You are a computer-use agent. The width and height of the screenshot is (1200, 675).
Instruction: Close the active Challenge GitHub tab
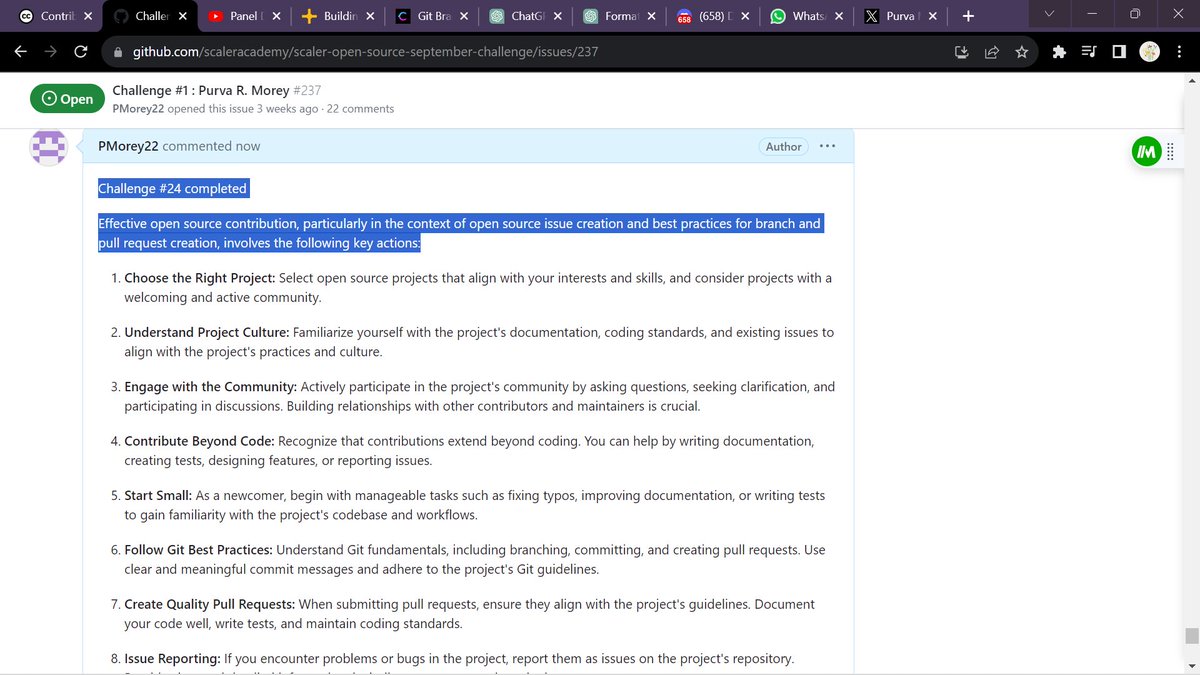coord(183,16)
